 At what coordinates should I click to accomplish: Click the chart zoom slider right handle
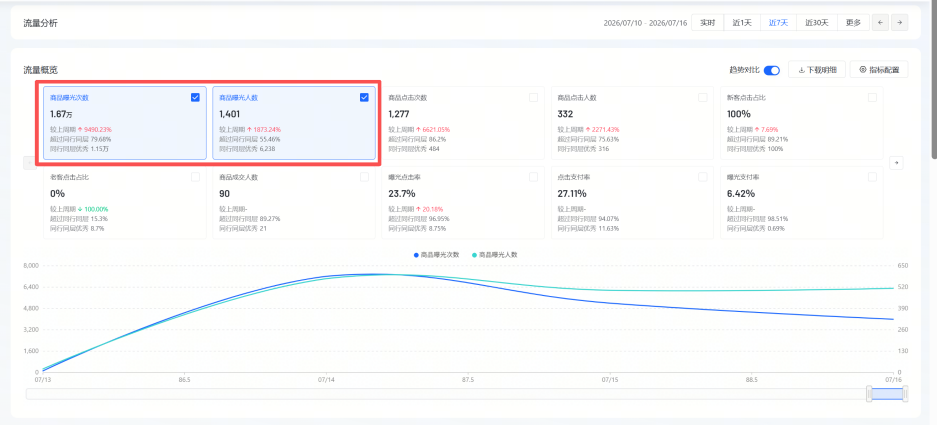coord(905,393)
